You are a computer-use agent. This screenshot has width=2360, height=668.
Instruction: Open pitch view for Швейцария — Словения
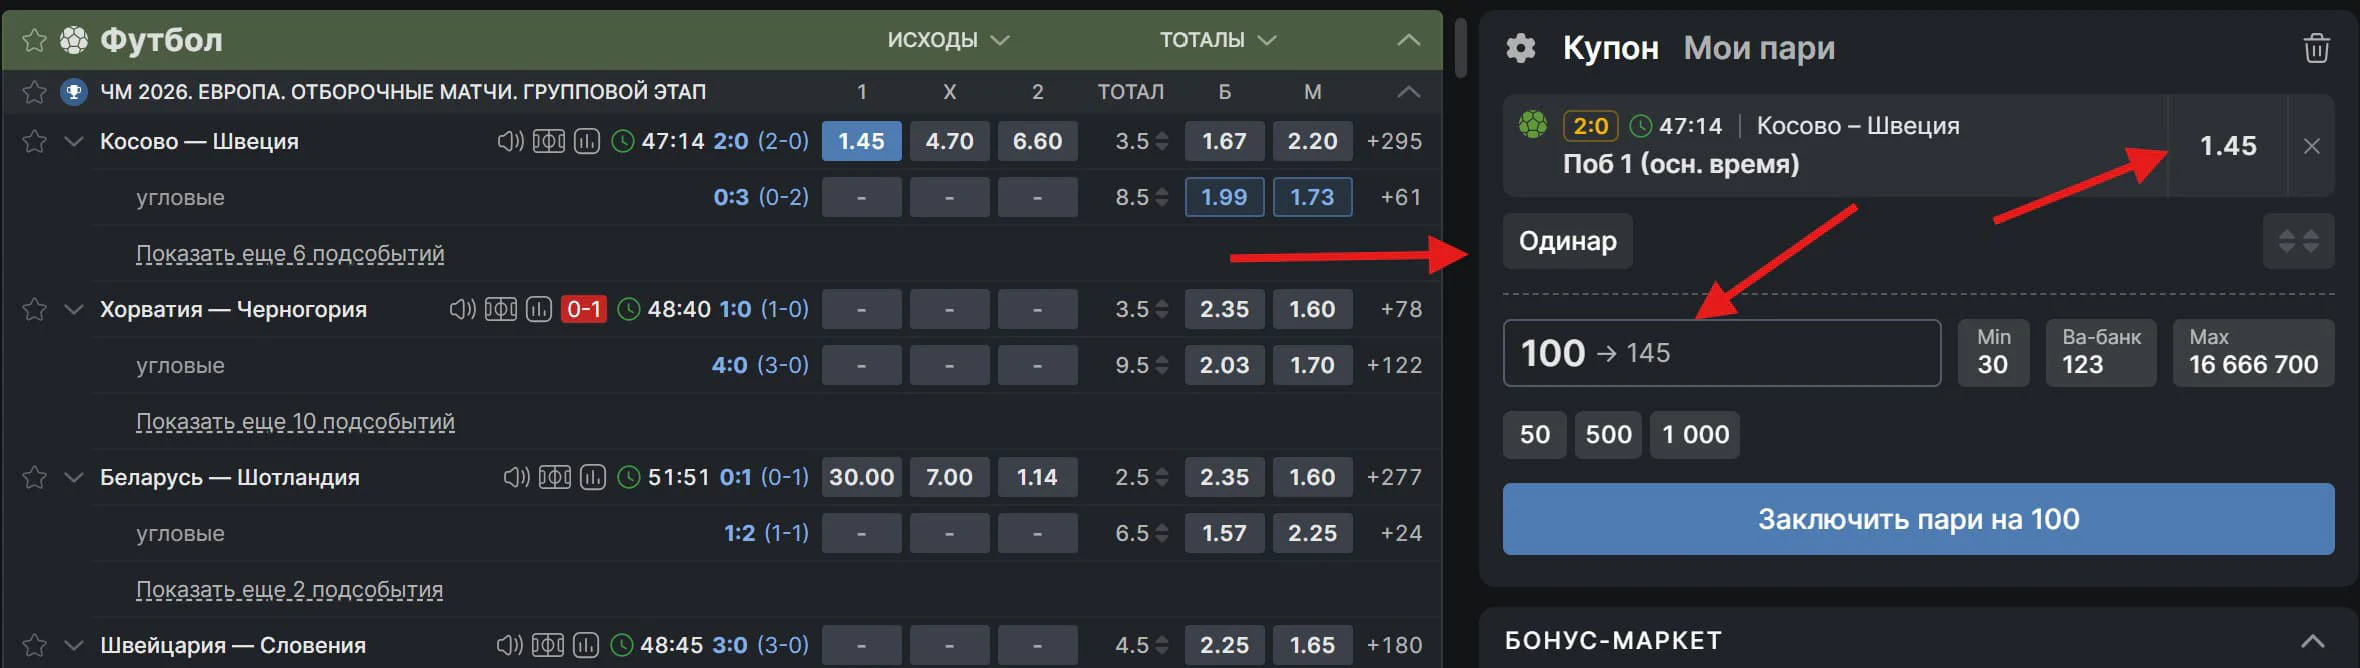[548, 645]
